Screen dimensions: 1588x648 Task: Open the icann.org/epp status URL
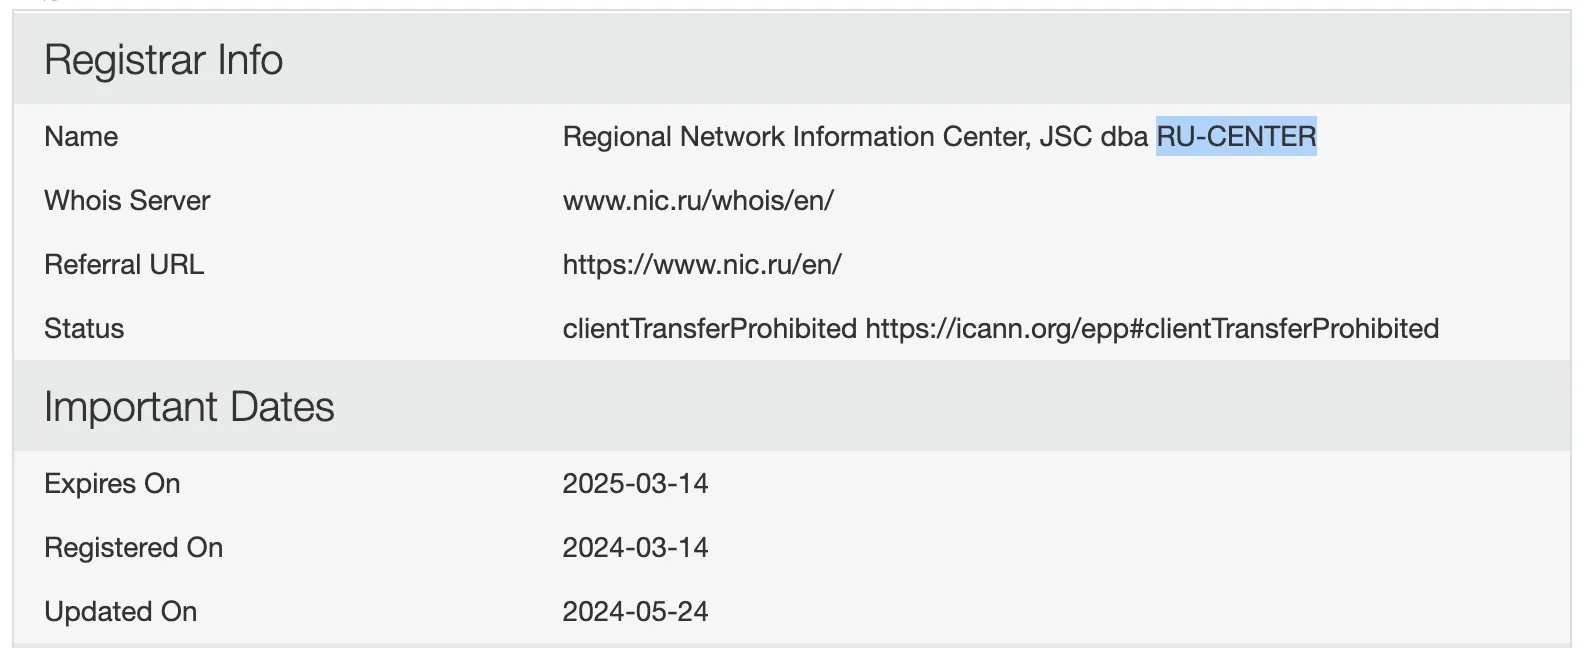1152,329
